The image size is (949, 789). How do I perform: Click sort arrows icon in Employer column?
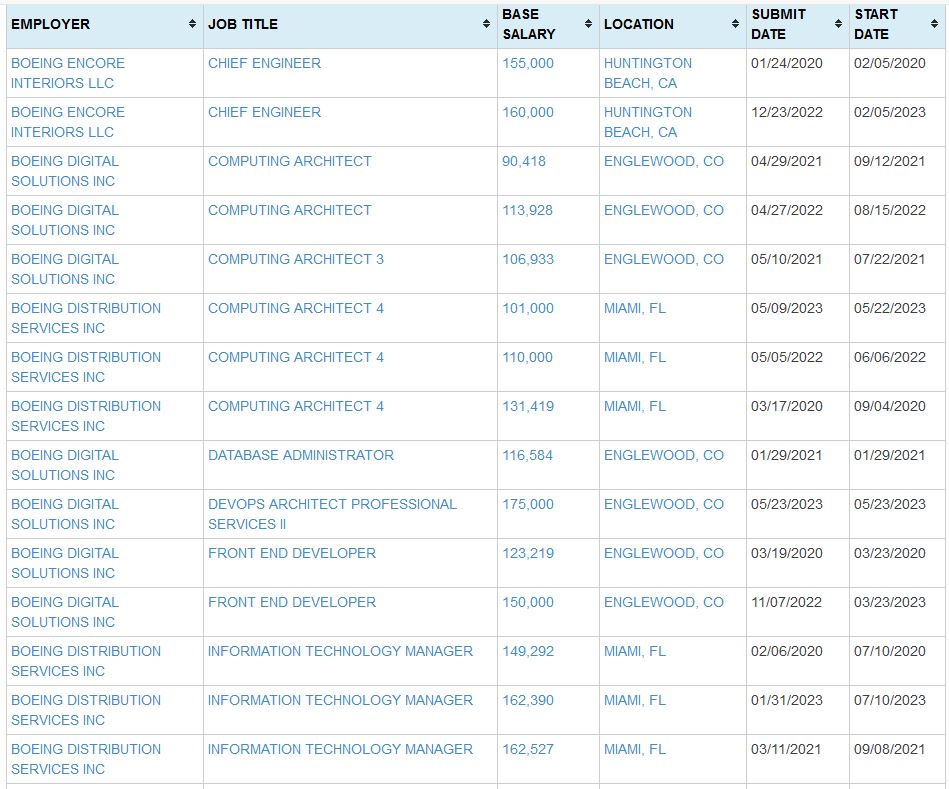click(192, 24)
